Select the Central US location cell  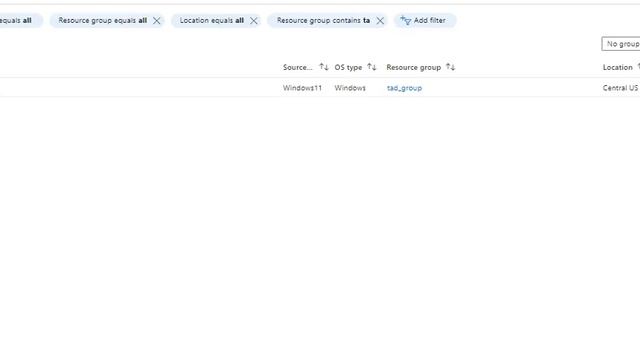pos(620,88)
